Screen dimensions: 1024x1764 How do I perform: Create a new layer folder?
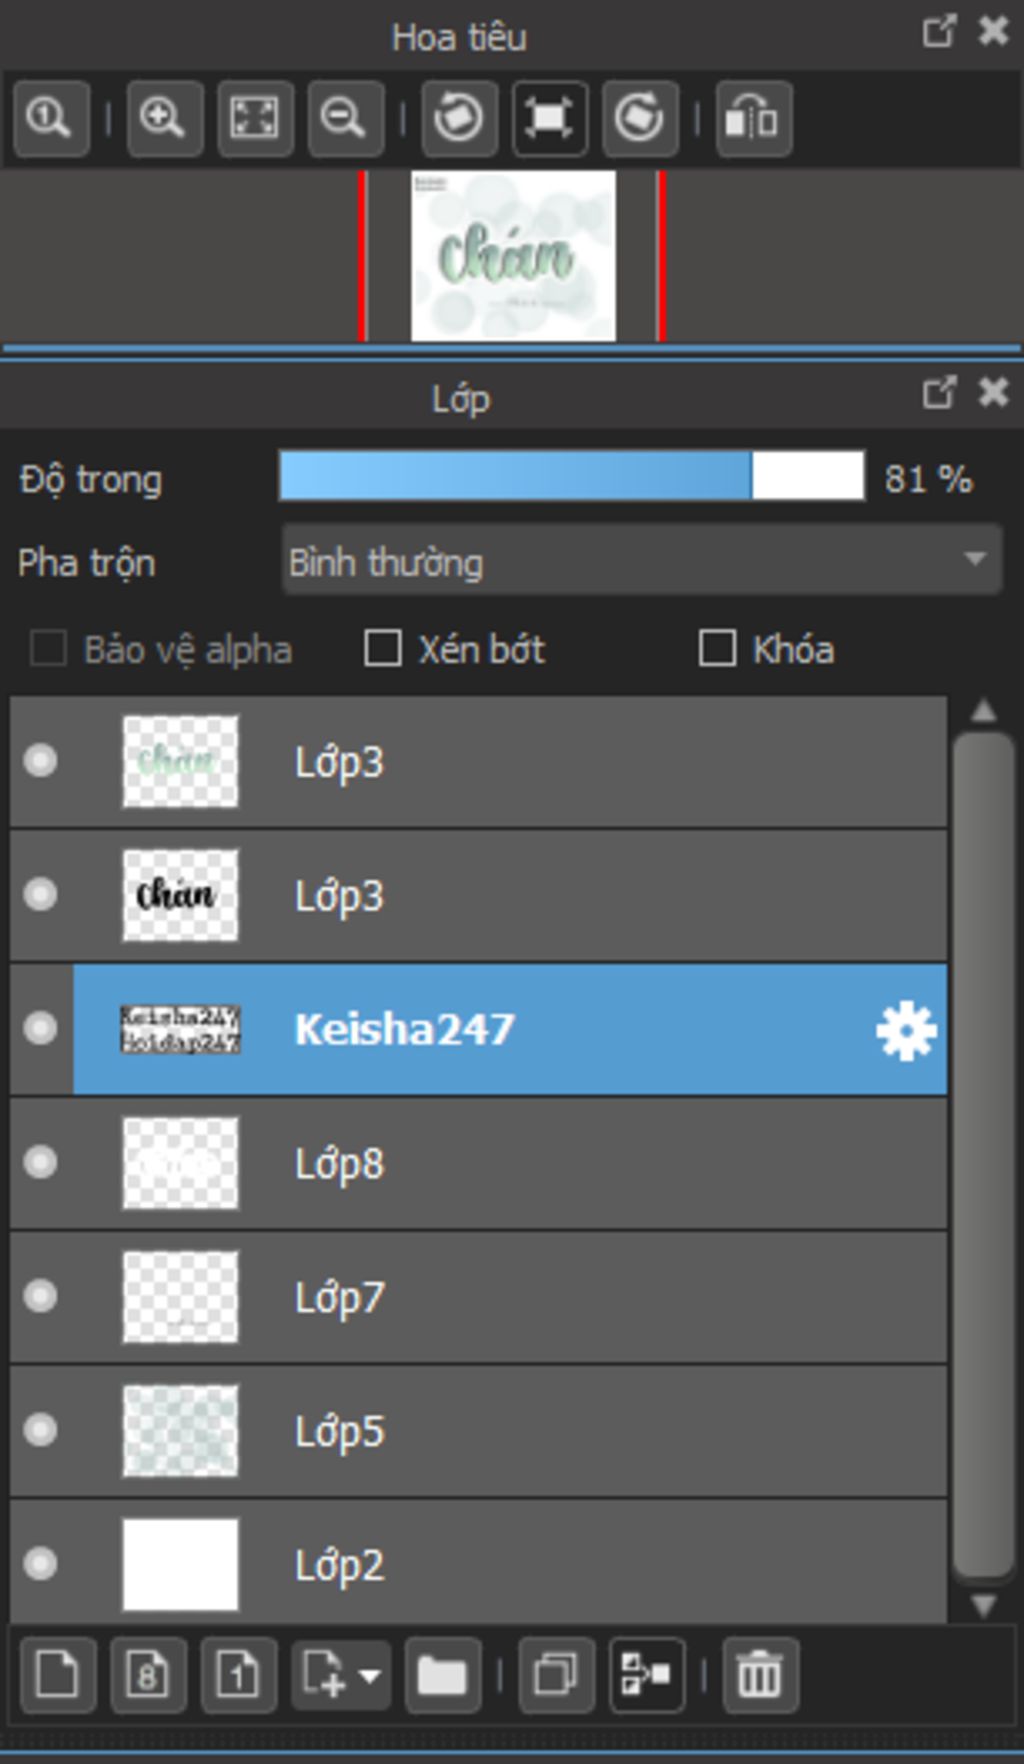(443, 1675)
